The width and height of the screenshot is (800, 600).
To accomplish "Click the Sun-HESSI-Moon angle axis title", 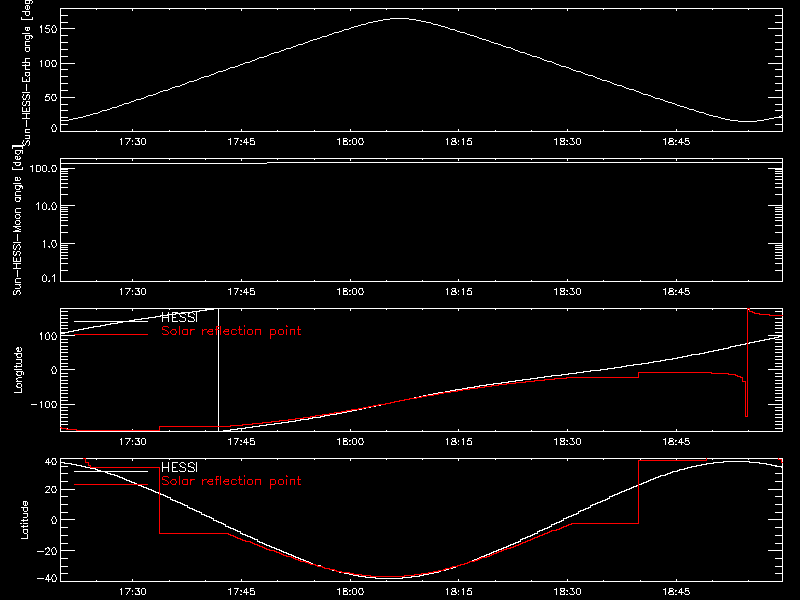I will (x=18, y=220).
